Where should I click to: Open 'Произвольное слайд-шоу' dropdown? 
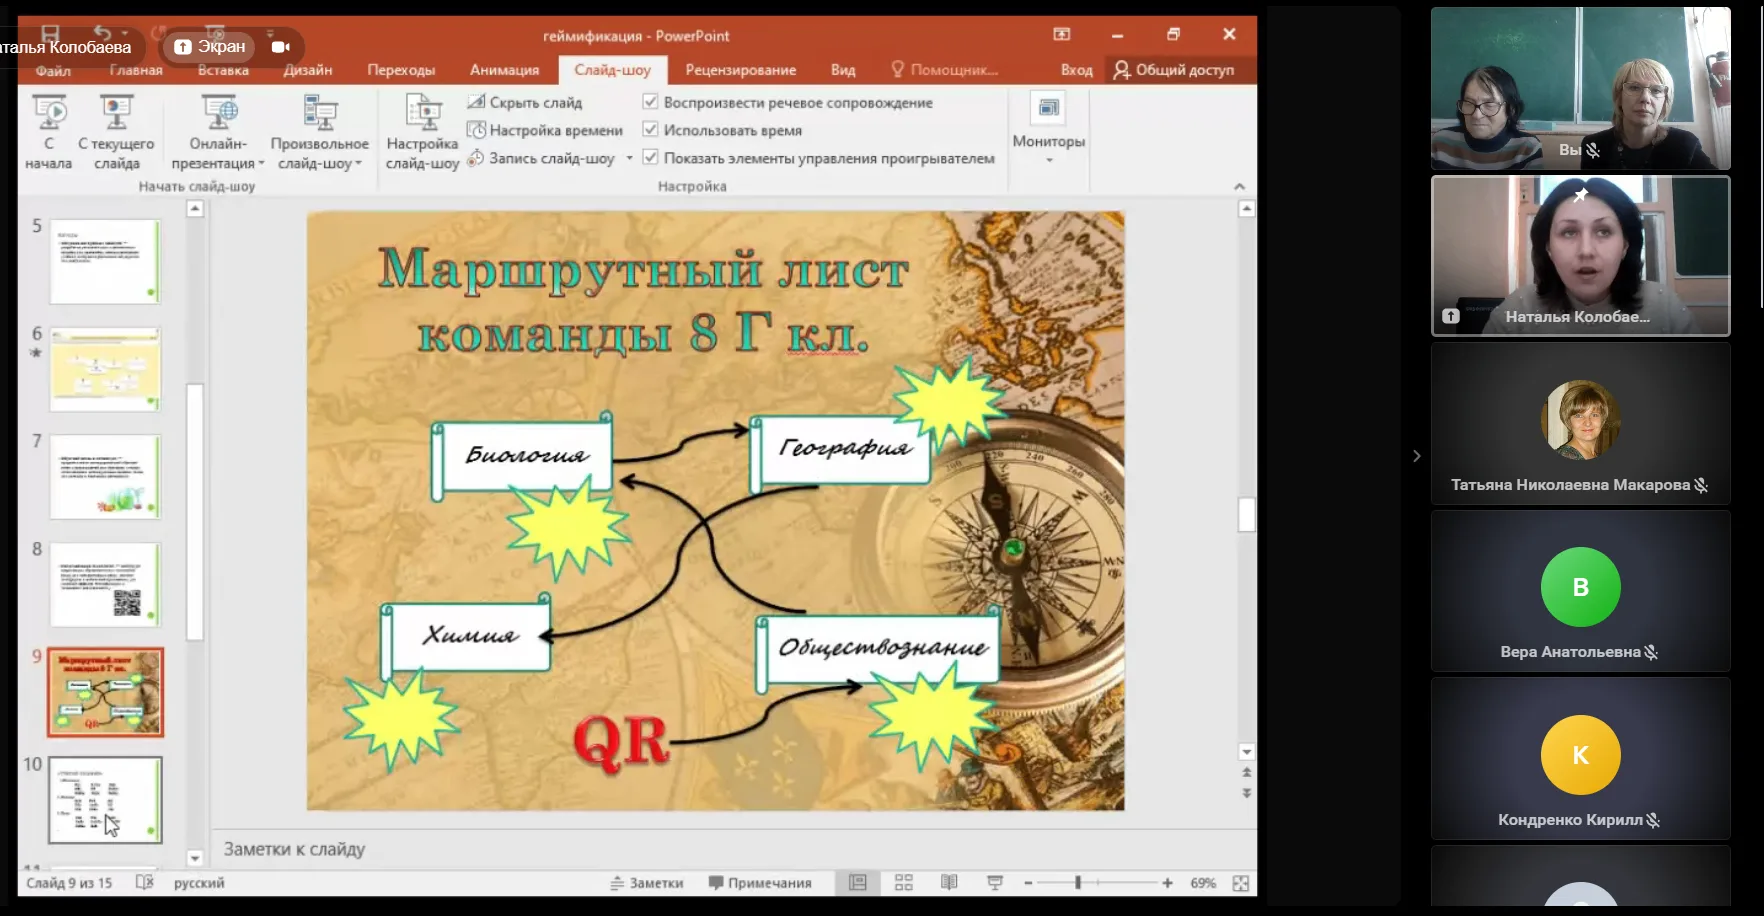(x=319, y=153)
